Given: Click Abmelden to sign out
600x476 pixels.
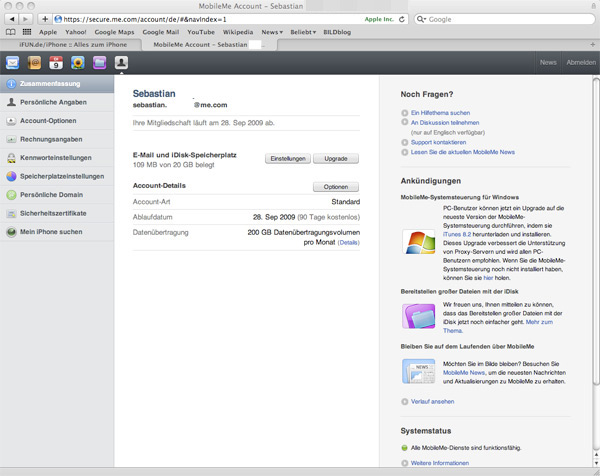Looking at the screenshot, I should [581, 62].
